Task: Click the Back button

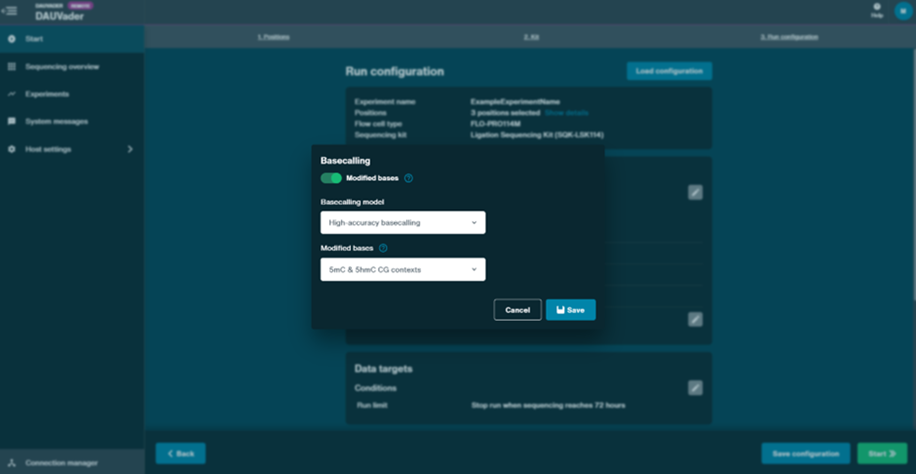Action: [x=181, y=454]
